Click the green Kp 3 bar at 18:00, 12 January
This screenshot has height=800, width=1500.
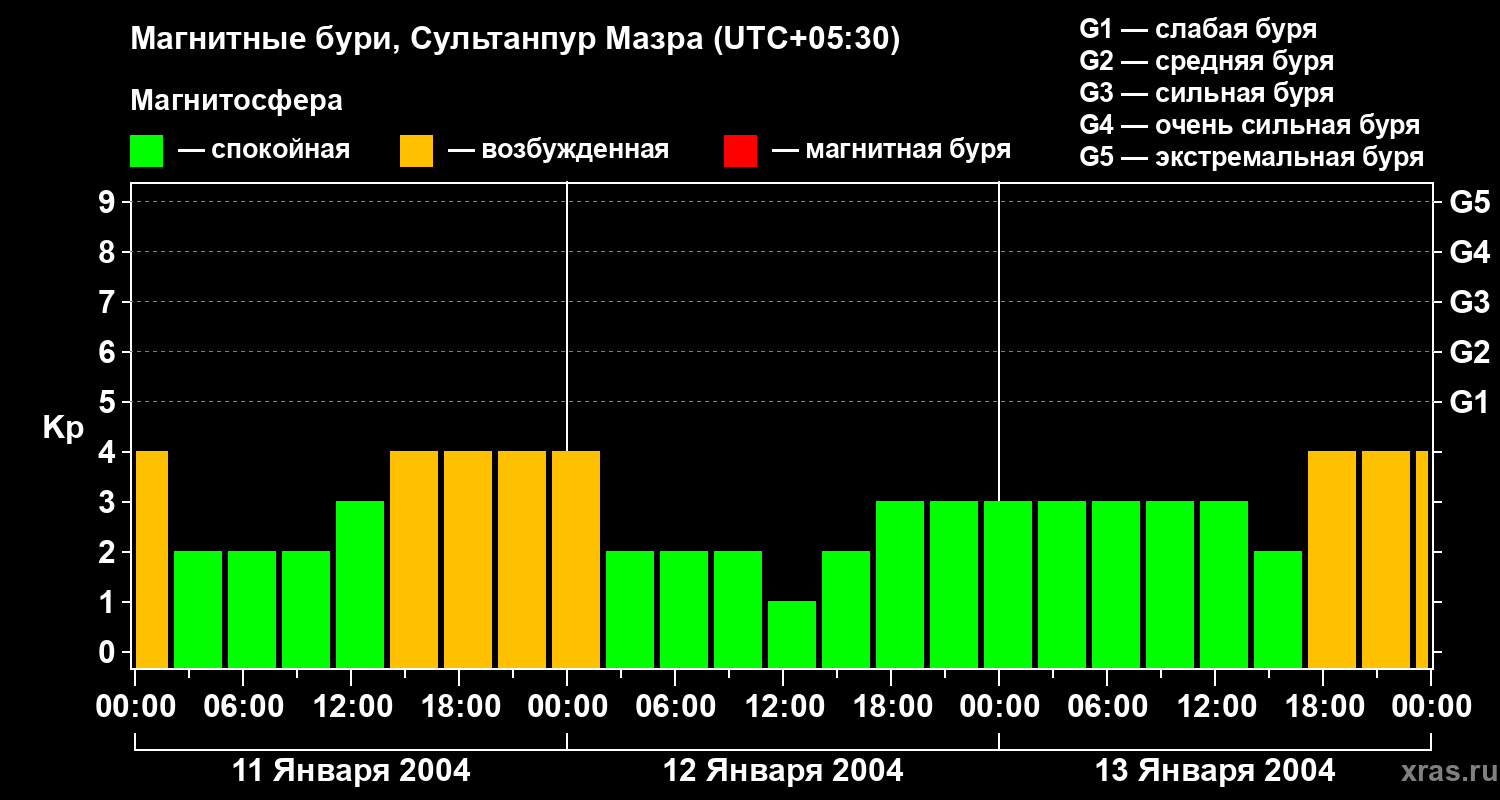click(900, 584)
